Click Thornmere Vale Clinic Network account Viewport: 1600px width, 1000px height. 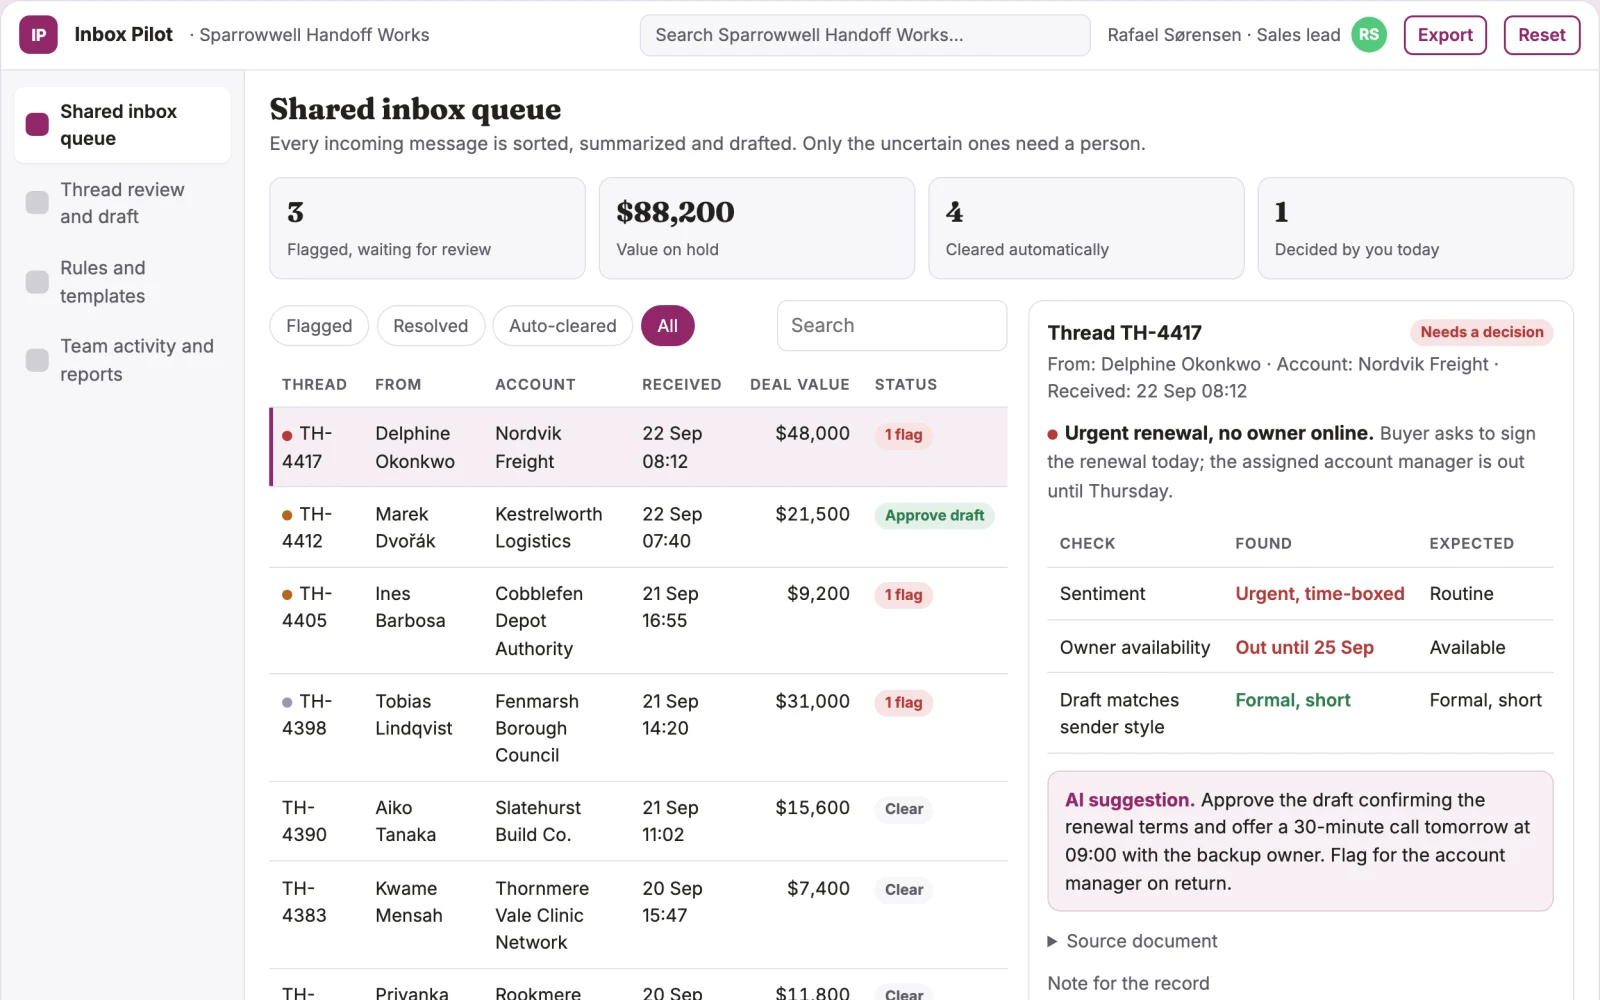542,915
